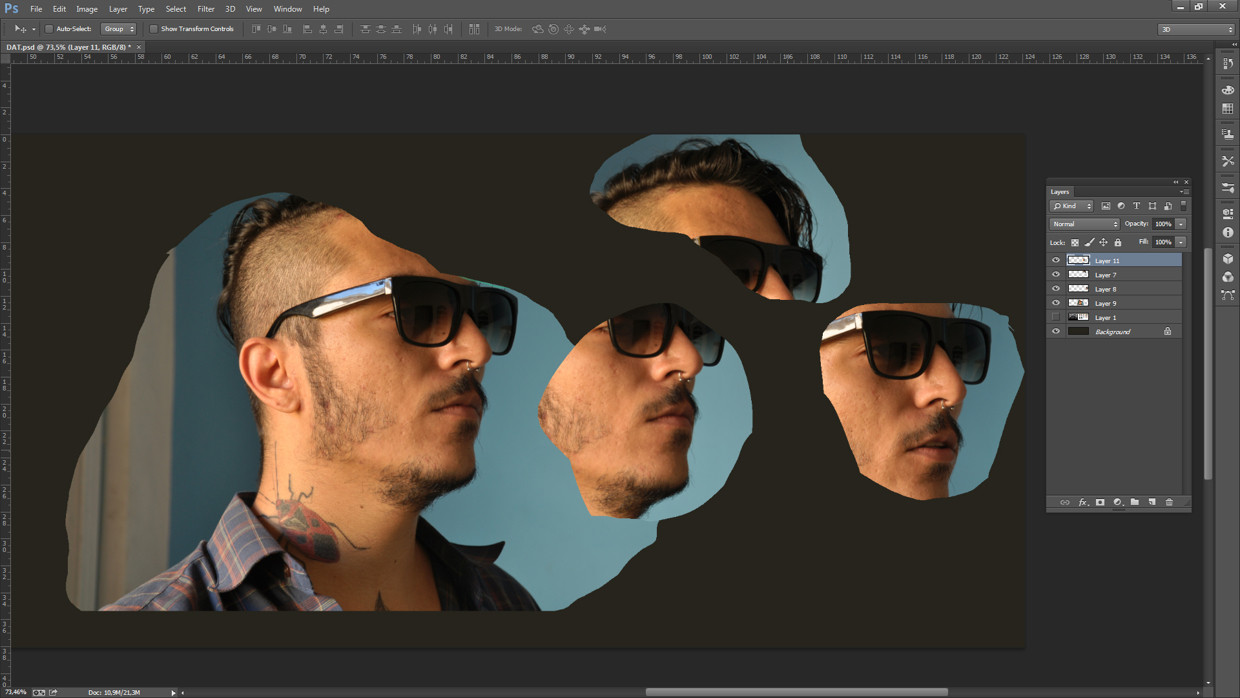The image size is (1240, 698).
Task: Hide Layer 7 with its eye toggle
Action: tap(1055, 274)
